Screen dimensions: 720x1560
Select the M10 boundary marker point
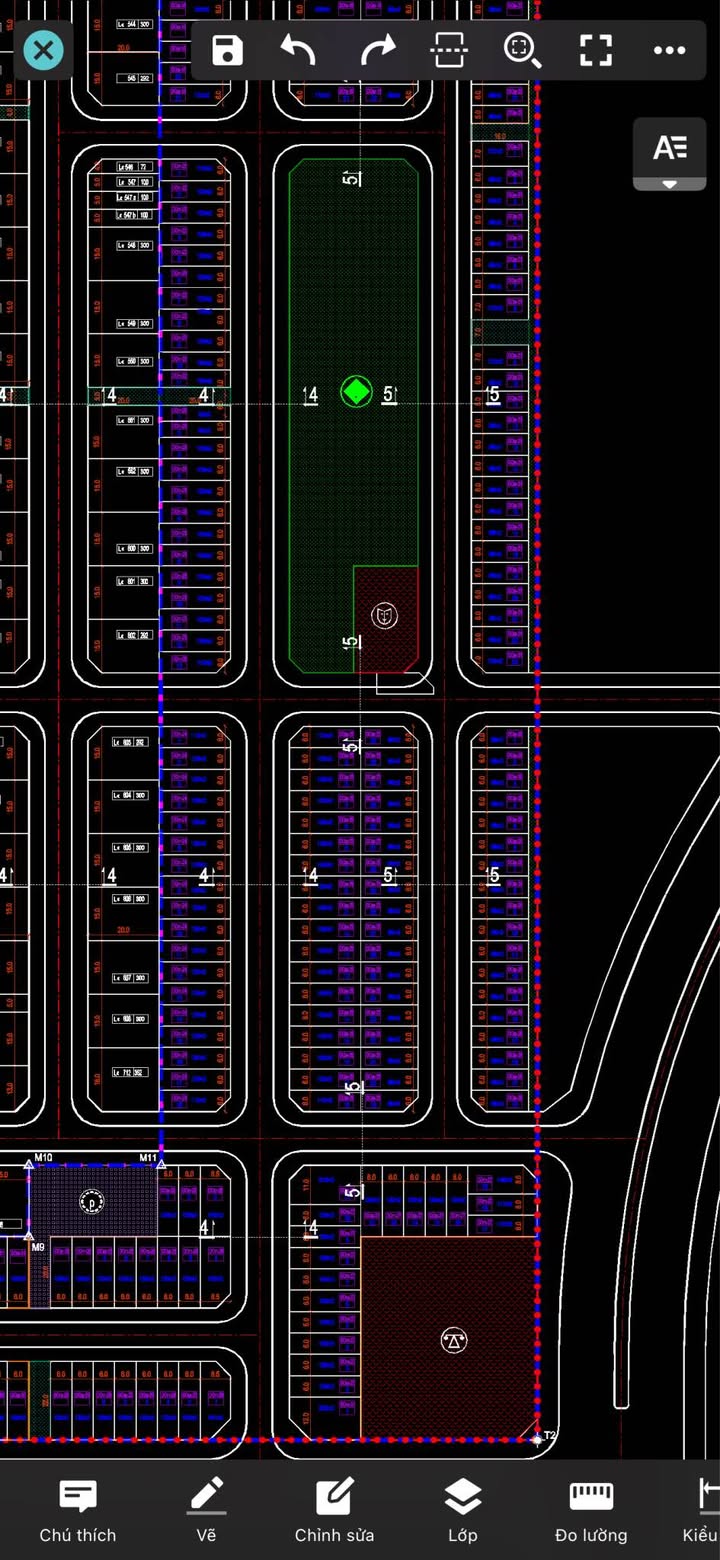coord(28,1164)
